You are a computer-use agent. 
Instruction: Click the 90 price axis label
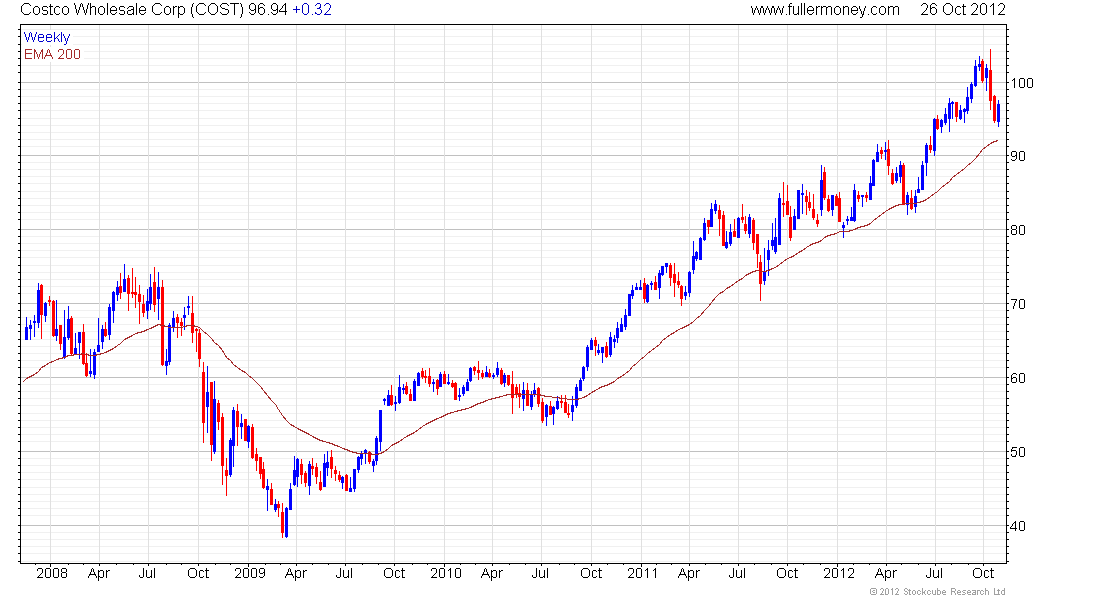(x=1017, y=156)
